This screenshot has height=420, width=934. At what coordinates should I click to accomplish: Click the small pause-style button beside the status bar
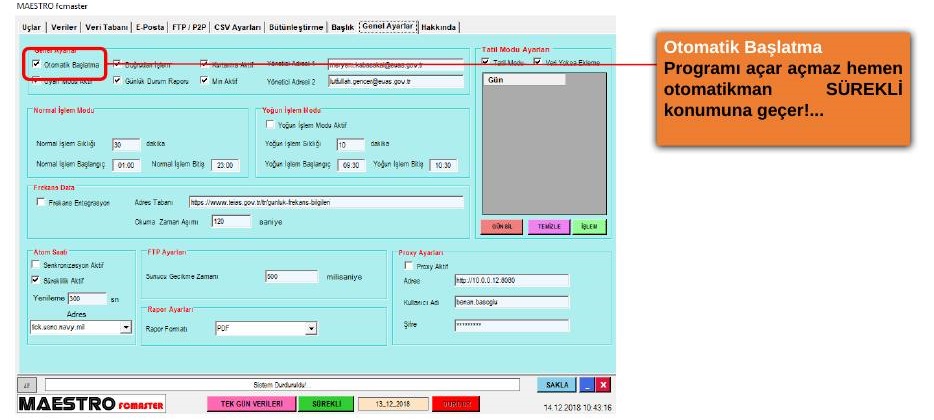pos(25,385)
